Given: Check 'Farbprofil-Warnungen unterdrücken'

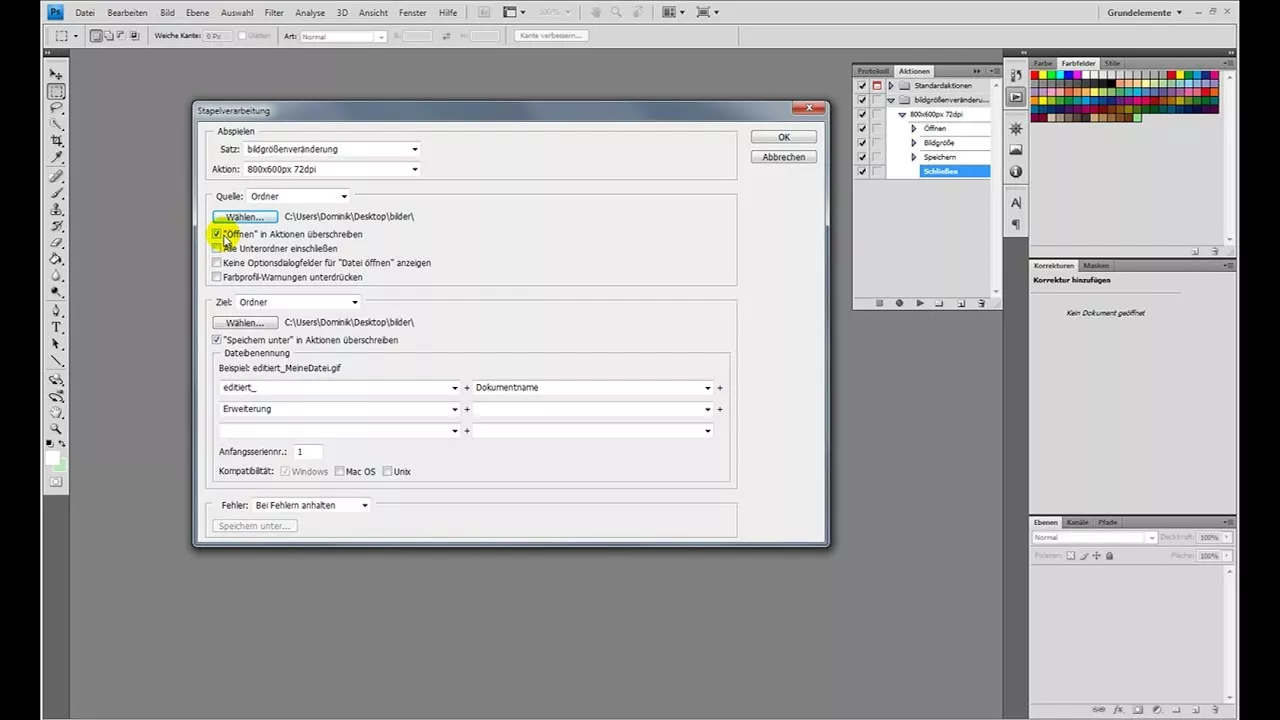Looking at the screenshot, I should pyautogui.click(x=217, y=277).
